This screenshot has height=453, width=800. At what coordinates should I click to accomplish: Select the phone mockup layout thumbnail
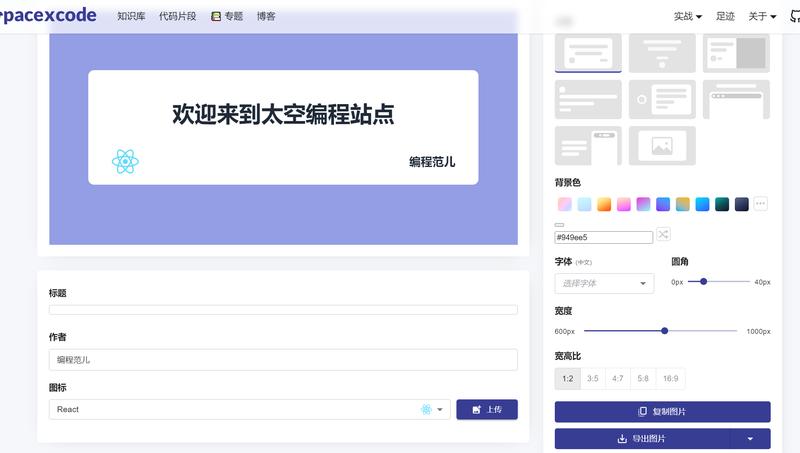588,145
